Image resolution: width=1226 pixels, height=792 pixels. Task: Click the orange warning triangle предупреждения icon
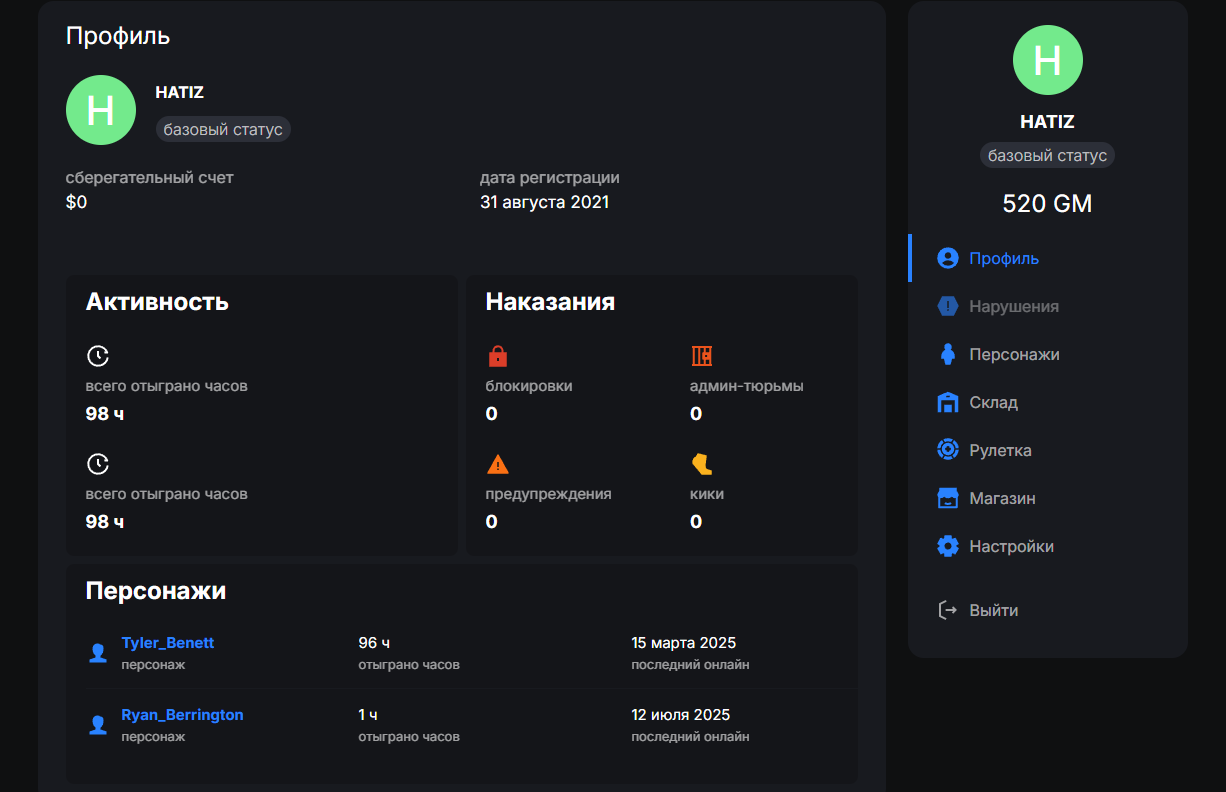pos(497,464)
